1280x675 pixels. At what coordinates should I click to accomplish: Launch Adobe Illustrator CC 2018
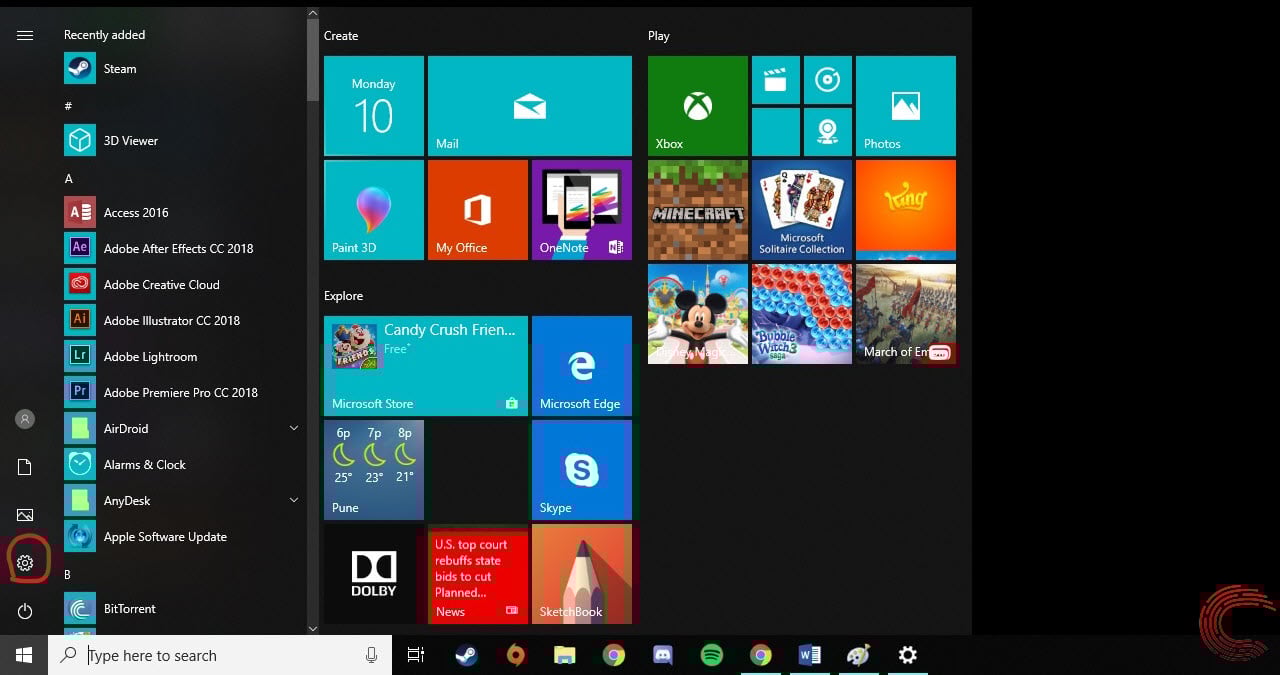coord(180,321)
